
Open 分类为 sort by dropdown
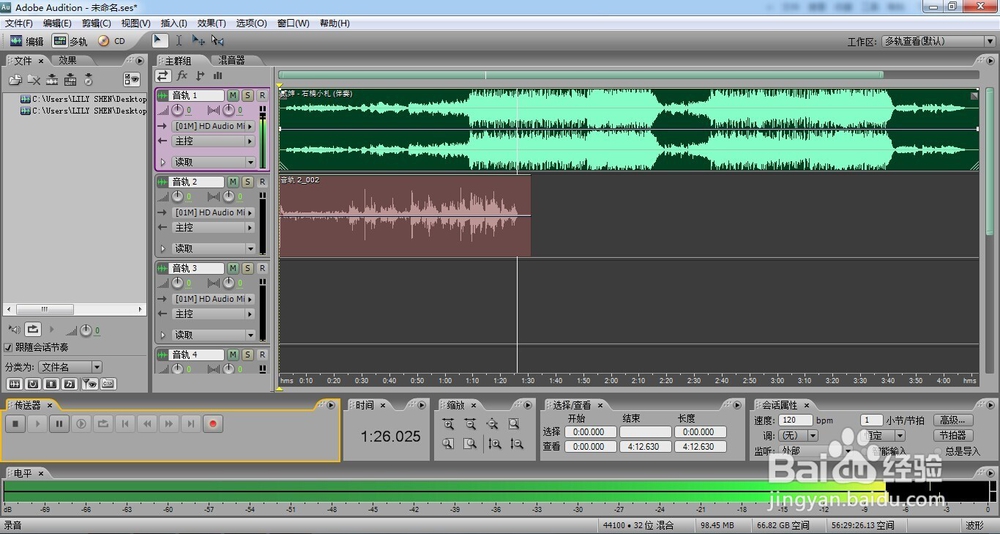70,367
